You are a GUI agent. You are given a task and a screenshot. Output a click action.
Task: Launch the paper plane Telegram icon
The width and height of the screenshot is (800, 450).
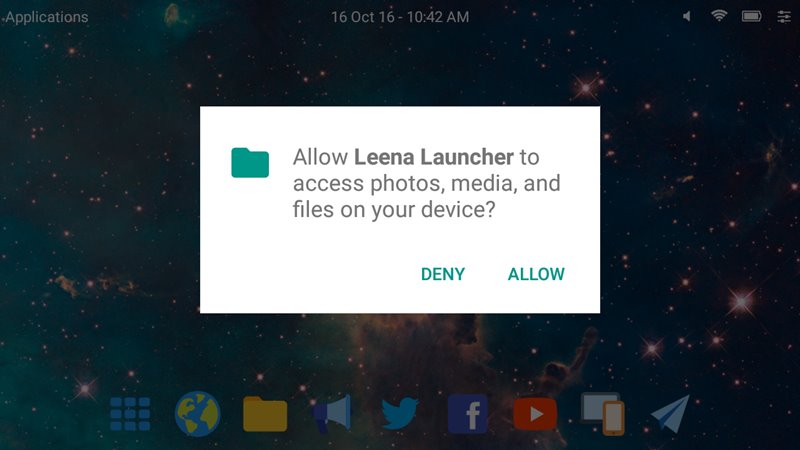pyautogui.click(x=670, y=414)
